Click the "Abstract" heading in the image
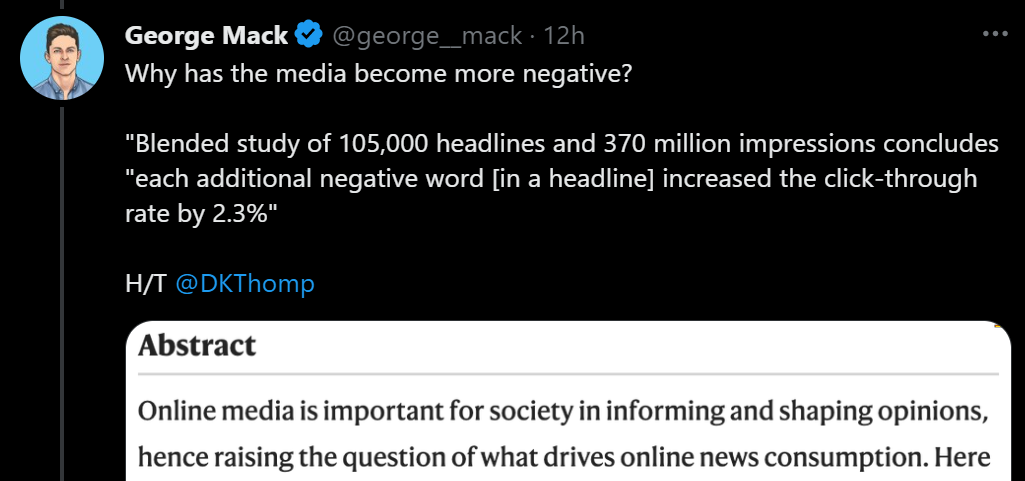 pyautogui.click(x=198, y=346)
